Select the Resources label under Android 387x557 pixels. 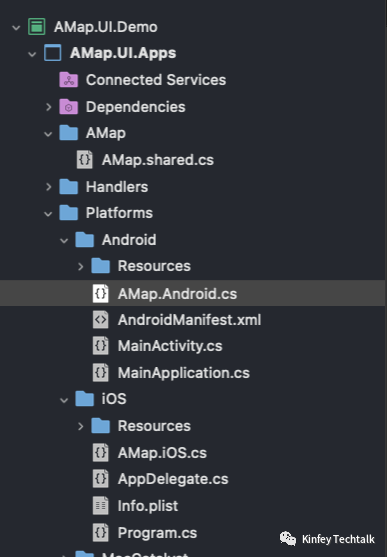coord(154,266)
